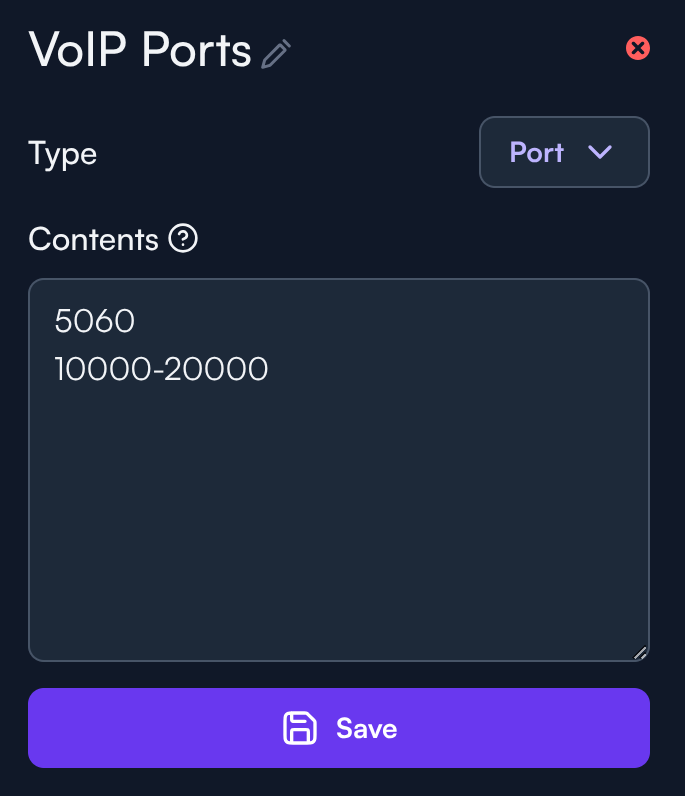Screen dimensions: 685x796
Task: Click the Contents field label
Action: coord(93,240)
